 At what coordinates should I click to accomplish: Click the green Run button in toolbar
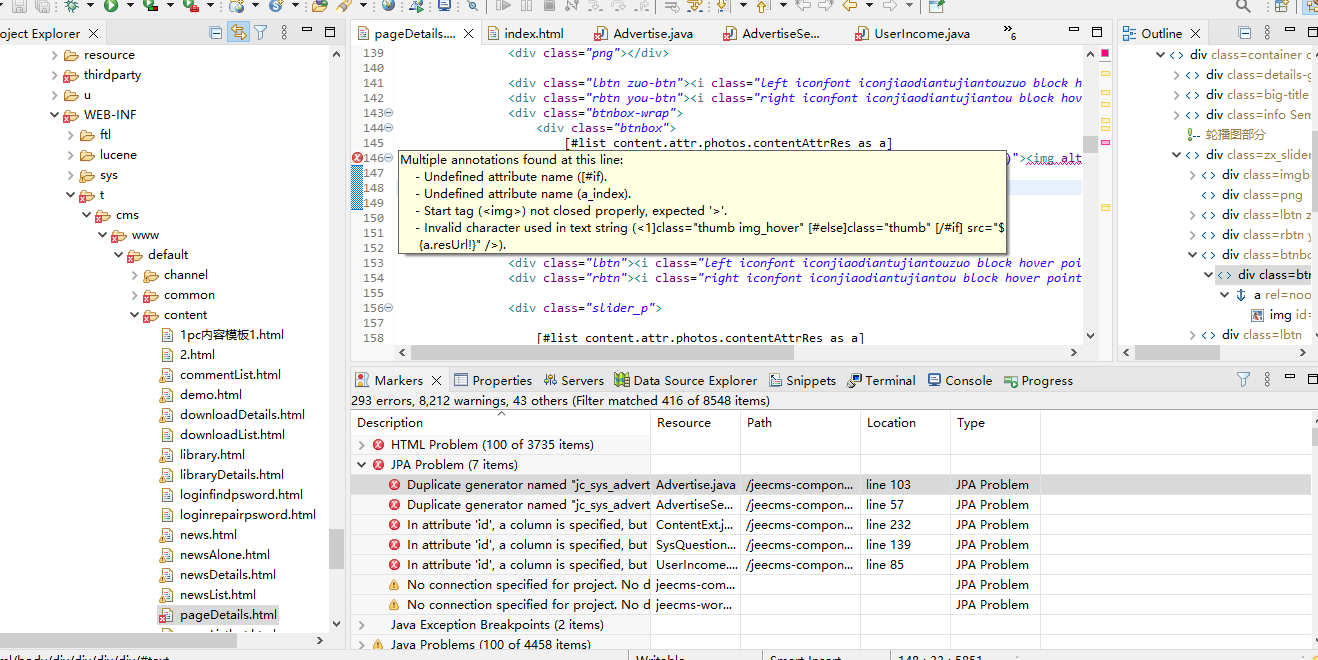pos(110,6)
